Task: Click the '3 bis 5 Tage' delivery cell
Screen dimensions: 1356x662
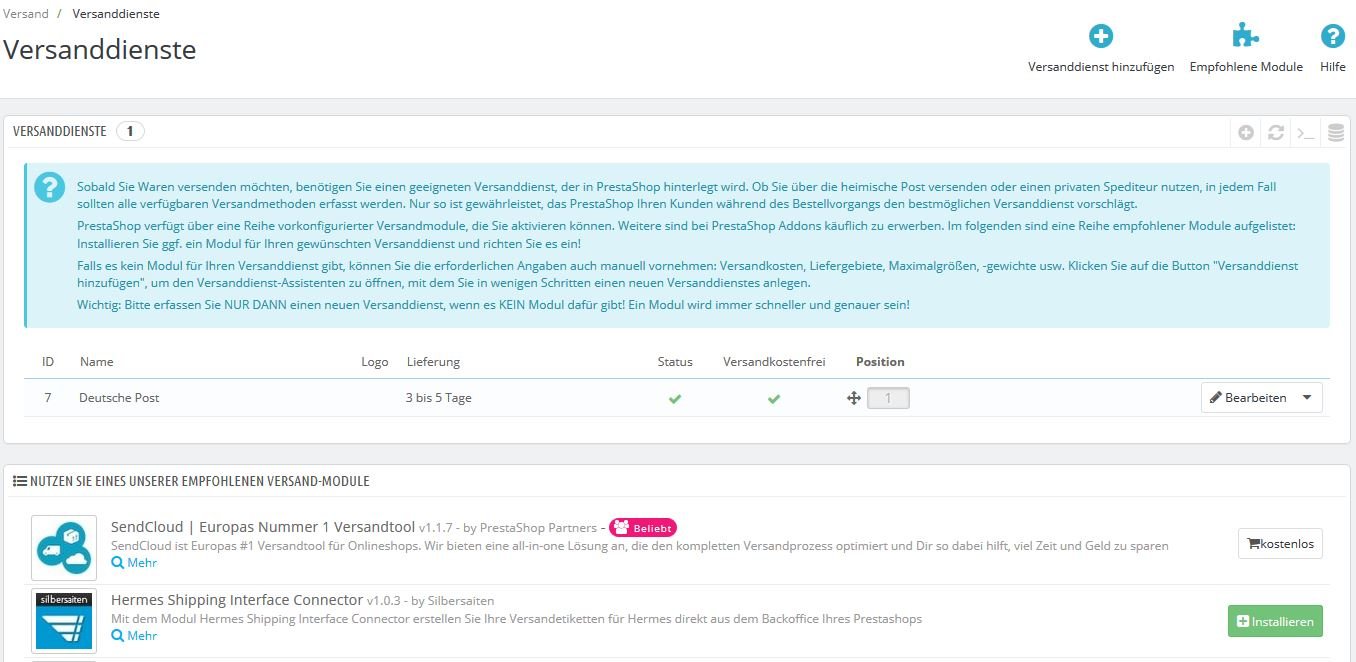Action: (x=438, y=398)
